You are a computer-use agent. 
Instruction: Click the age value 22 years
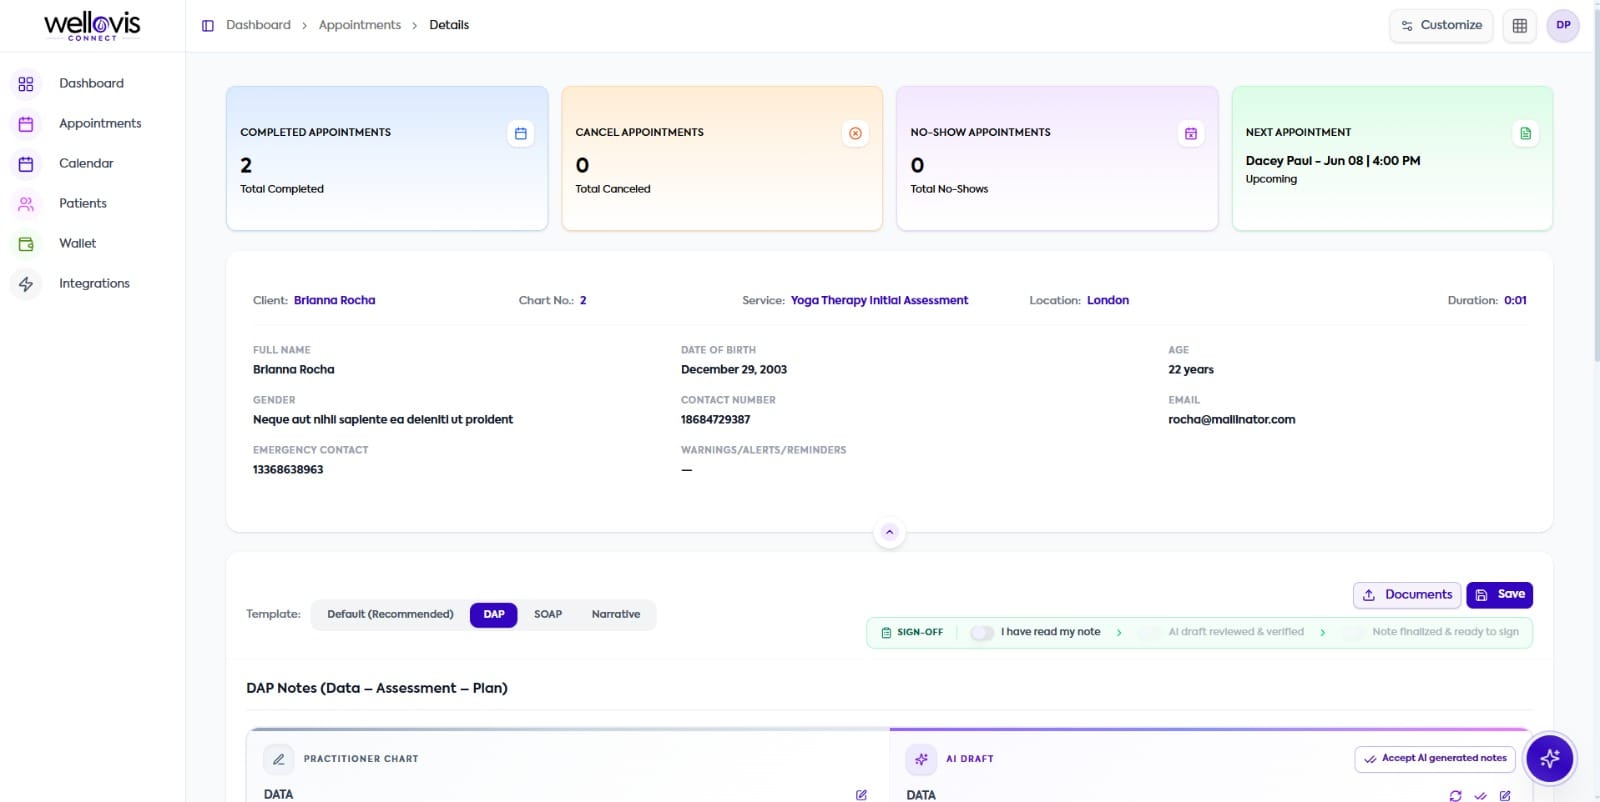click(x=1191, y=370)
